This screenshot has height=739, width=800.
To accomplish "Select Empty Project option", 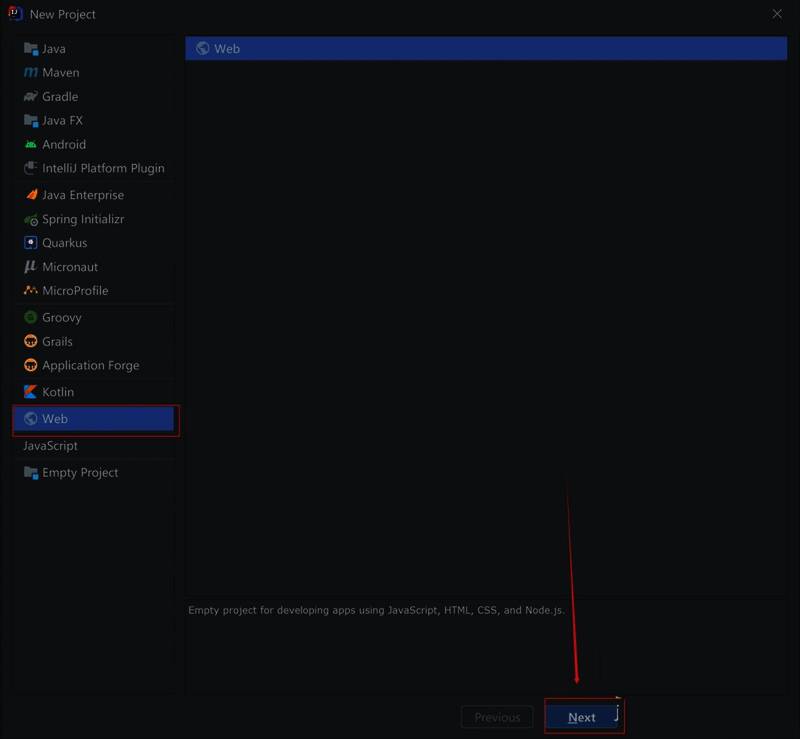I will [80, 473].
